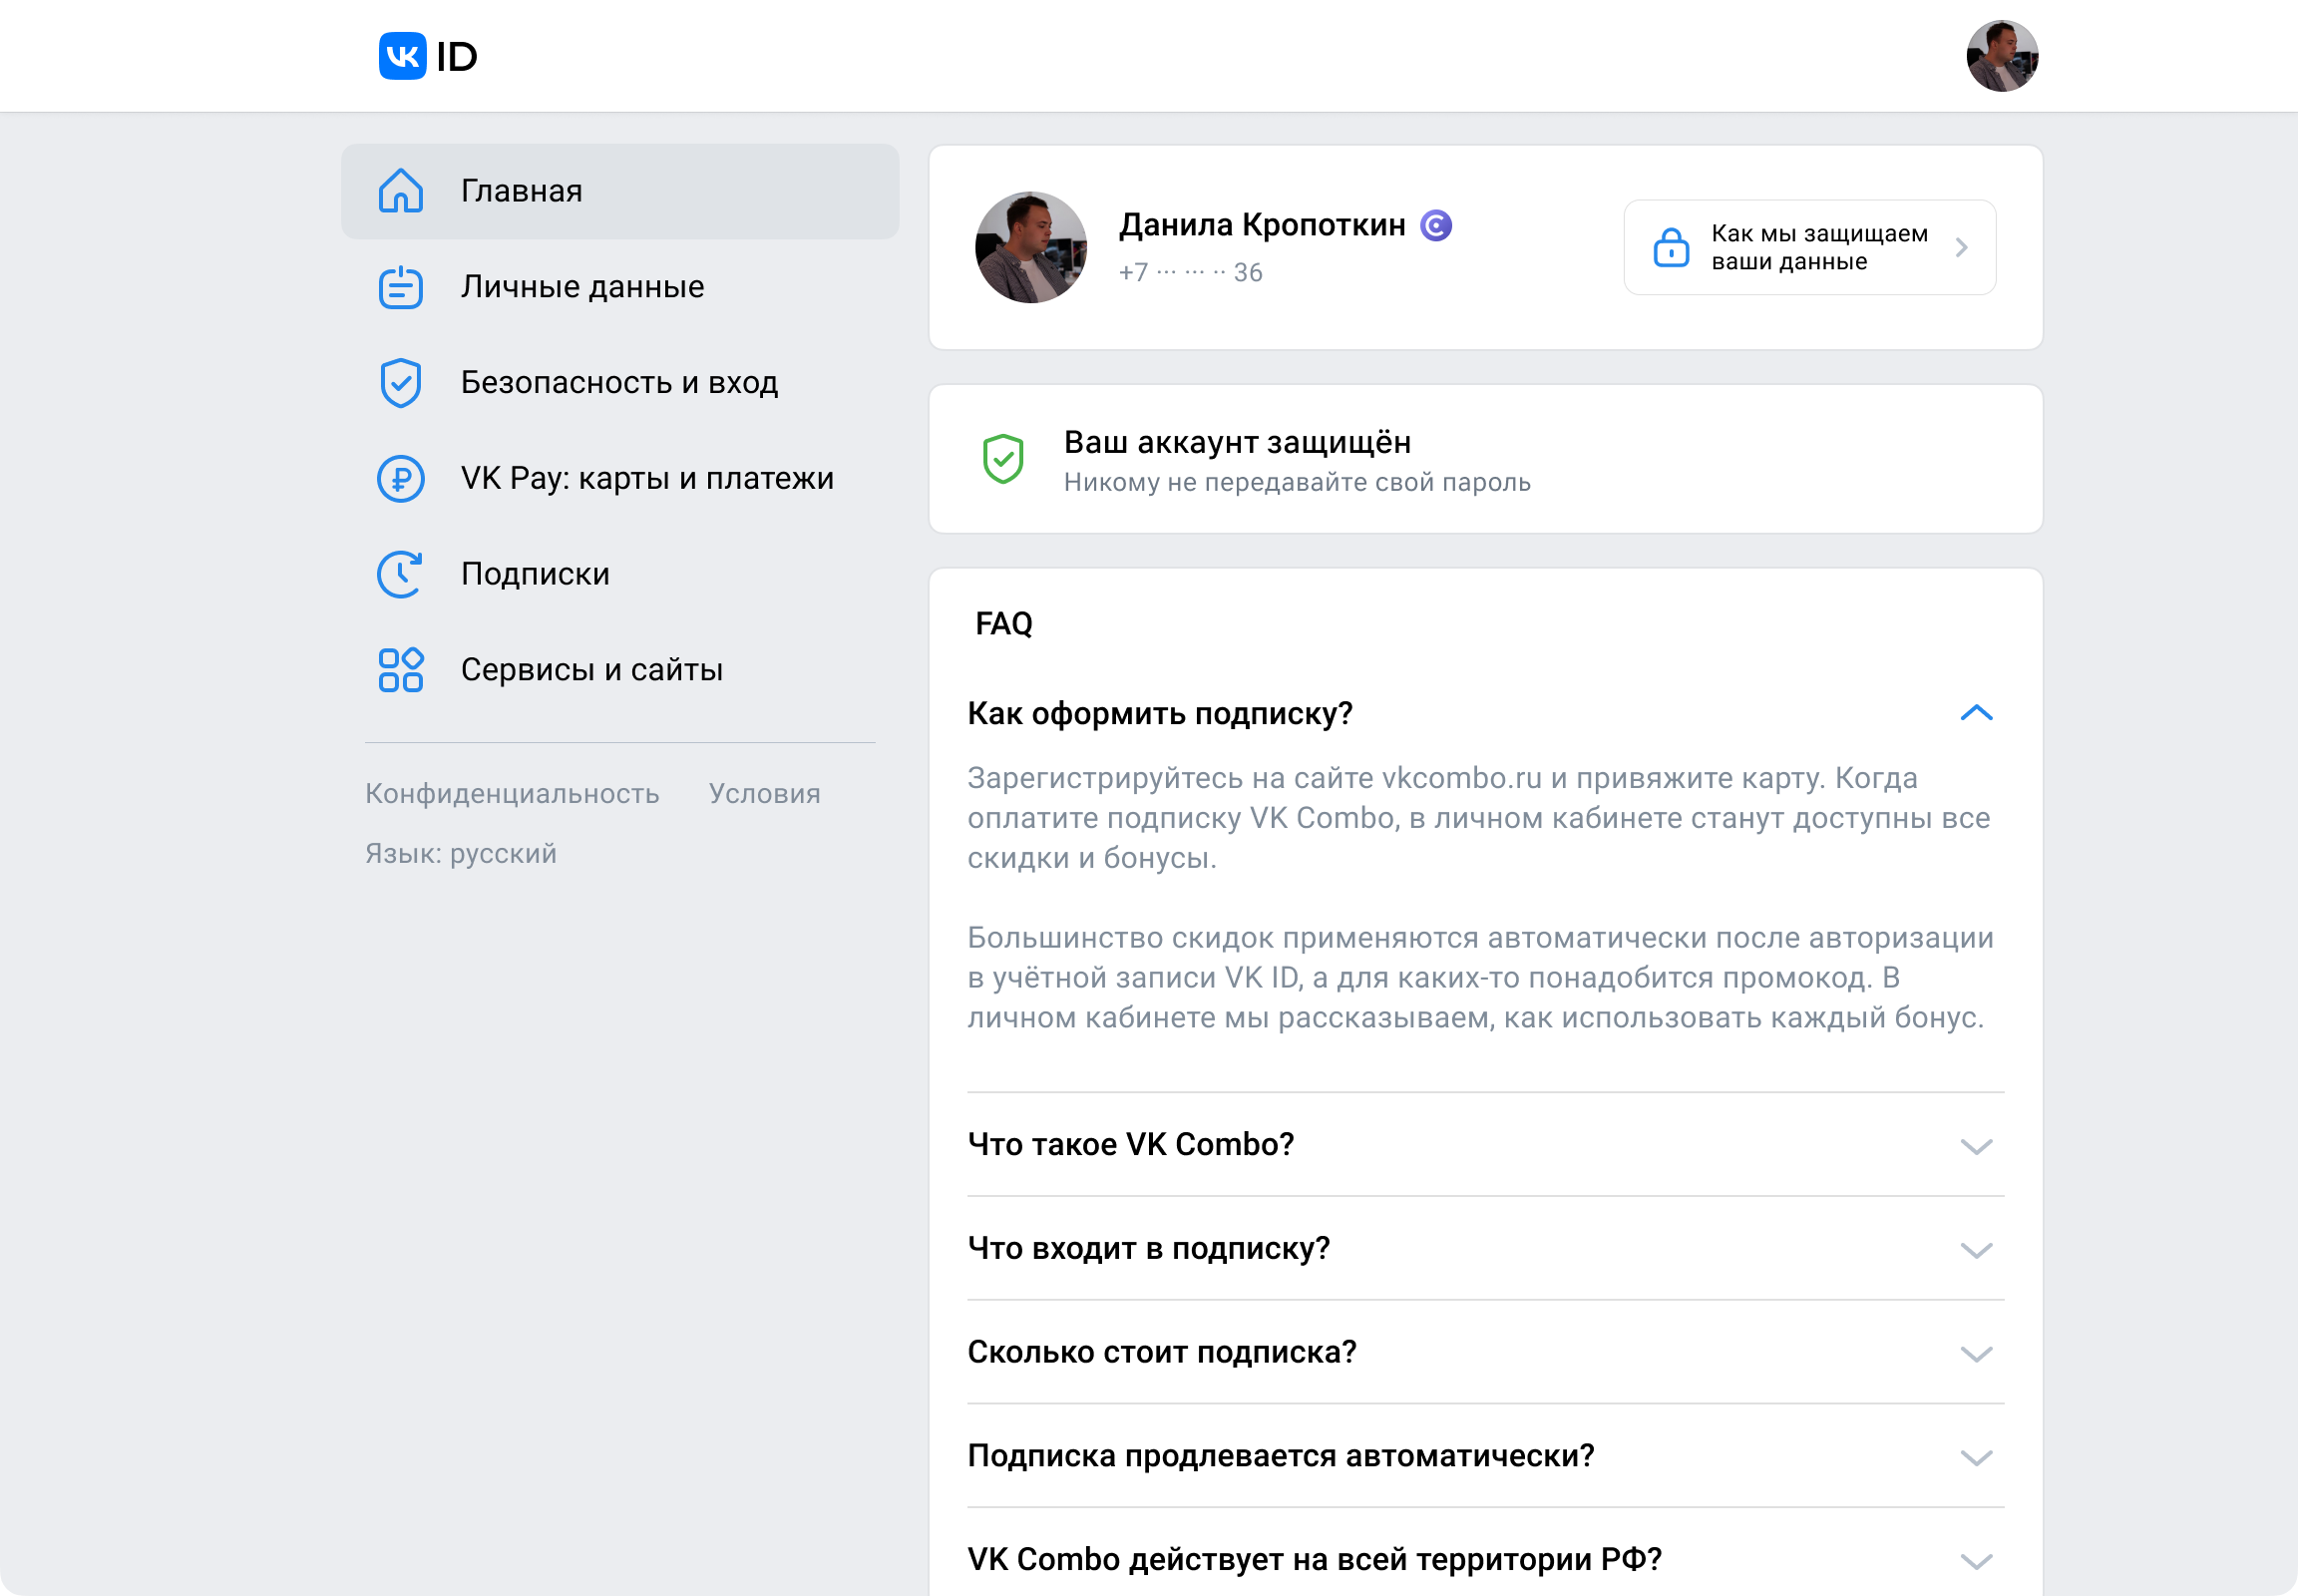Expand the Что входит в подписку question
Image resolution: width=2298 pixels, height=1596 pixels.
(1976, 1250)
